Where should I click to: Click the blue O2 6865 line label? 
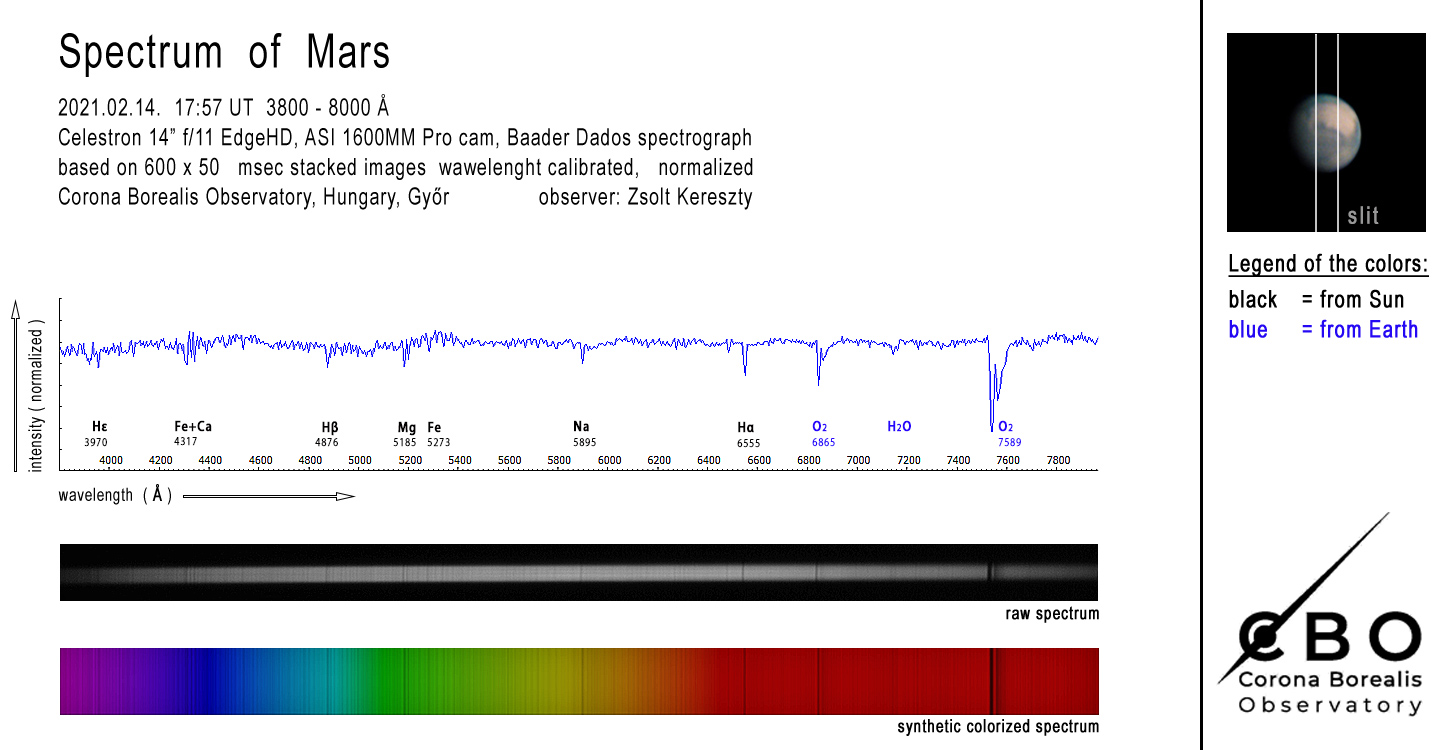[x=823, y=434]
